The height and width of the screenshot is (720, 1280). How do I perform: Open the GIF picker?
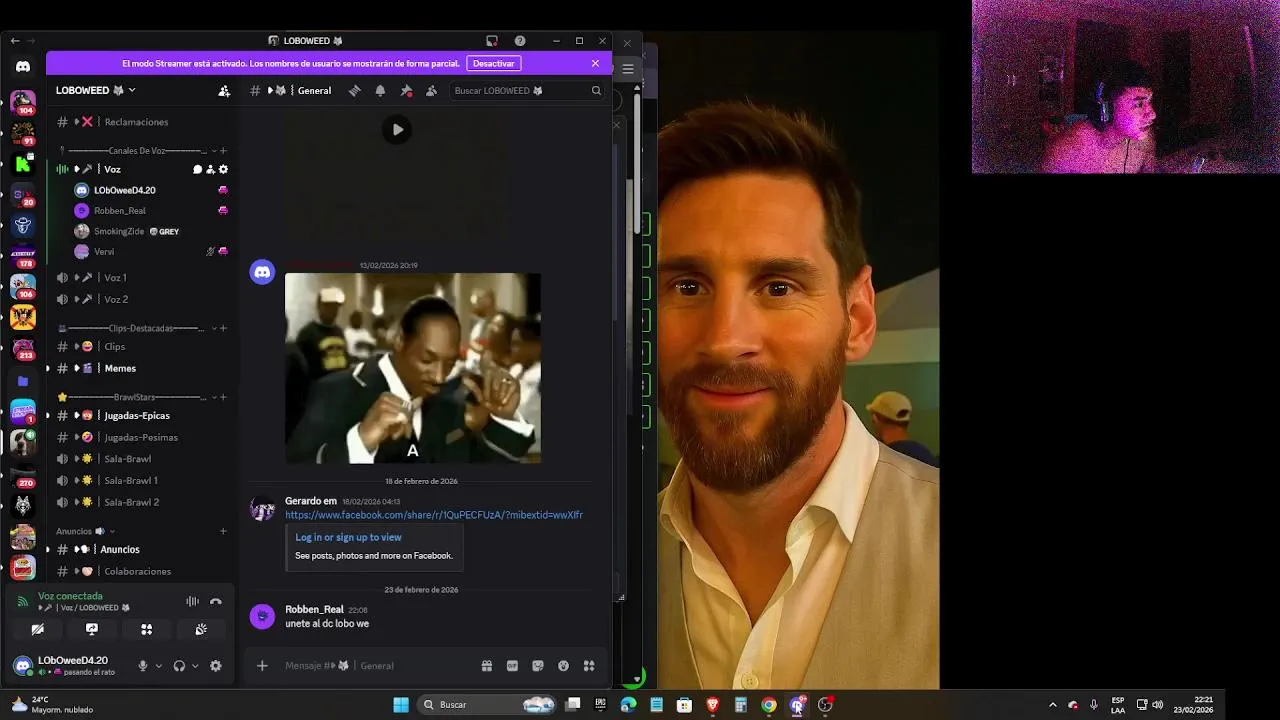(x=512, y=666)
